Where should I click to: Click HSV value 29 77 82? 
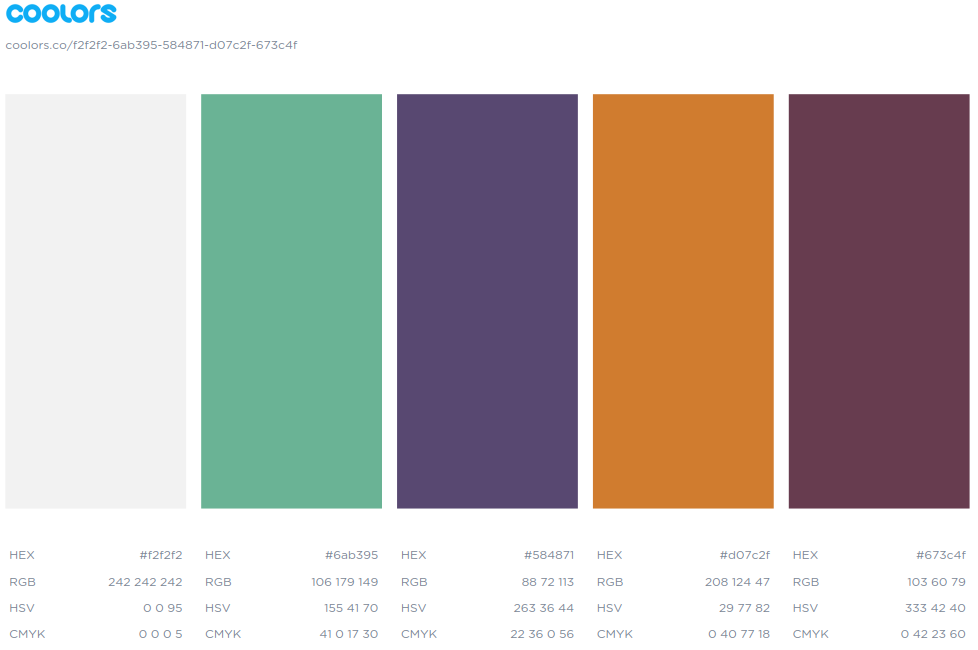point(745,608)
